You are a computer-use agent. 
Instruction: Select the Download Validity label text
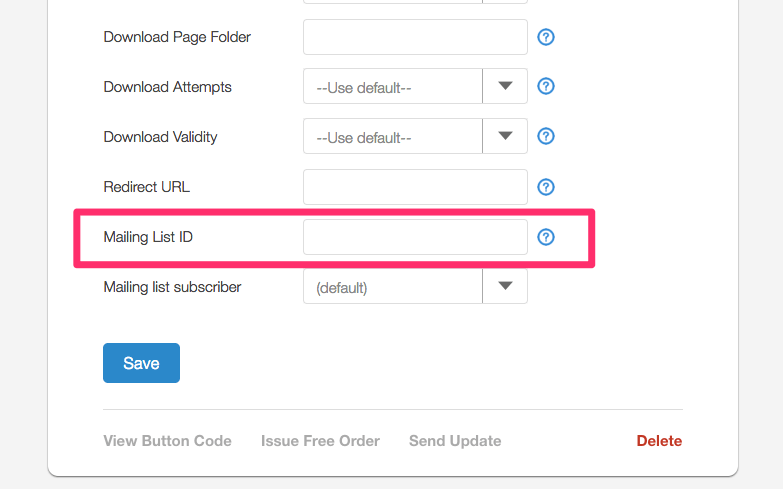[x=160, y=137]
